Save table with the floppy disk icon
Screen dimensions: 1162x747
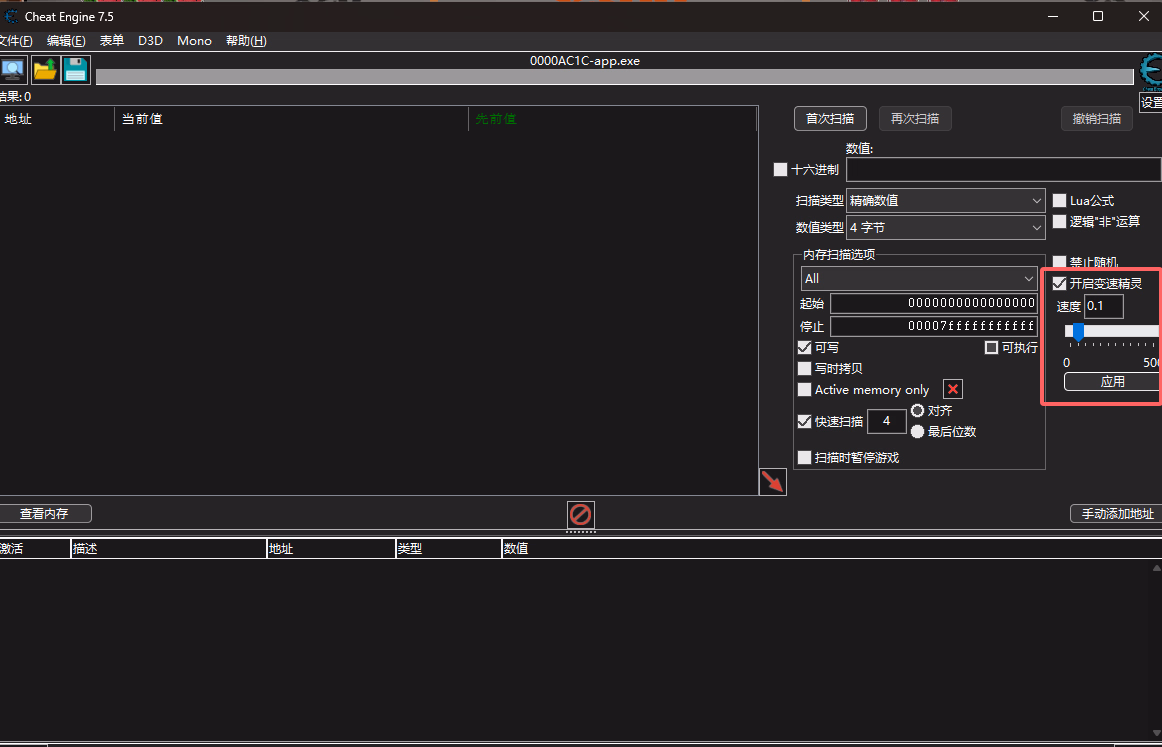tap(76, 70)
